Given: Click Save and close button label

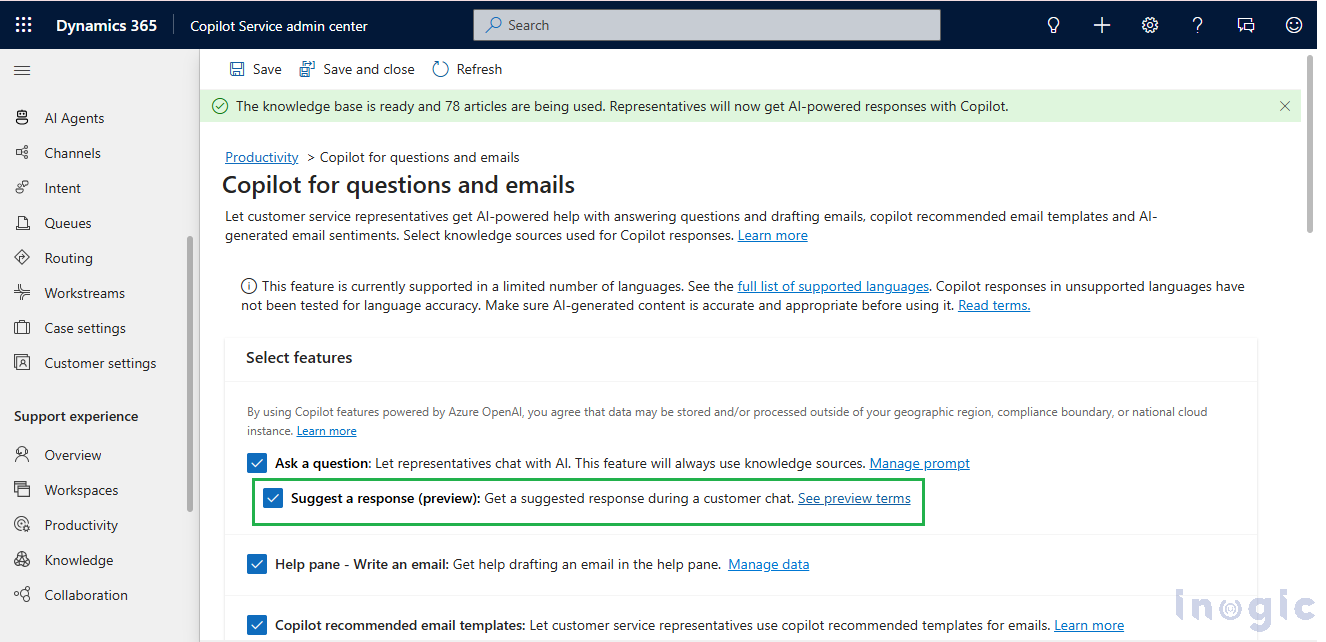Looking at the screenshot, I should click(x=369, y=69).
